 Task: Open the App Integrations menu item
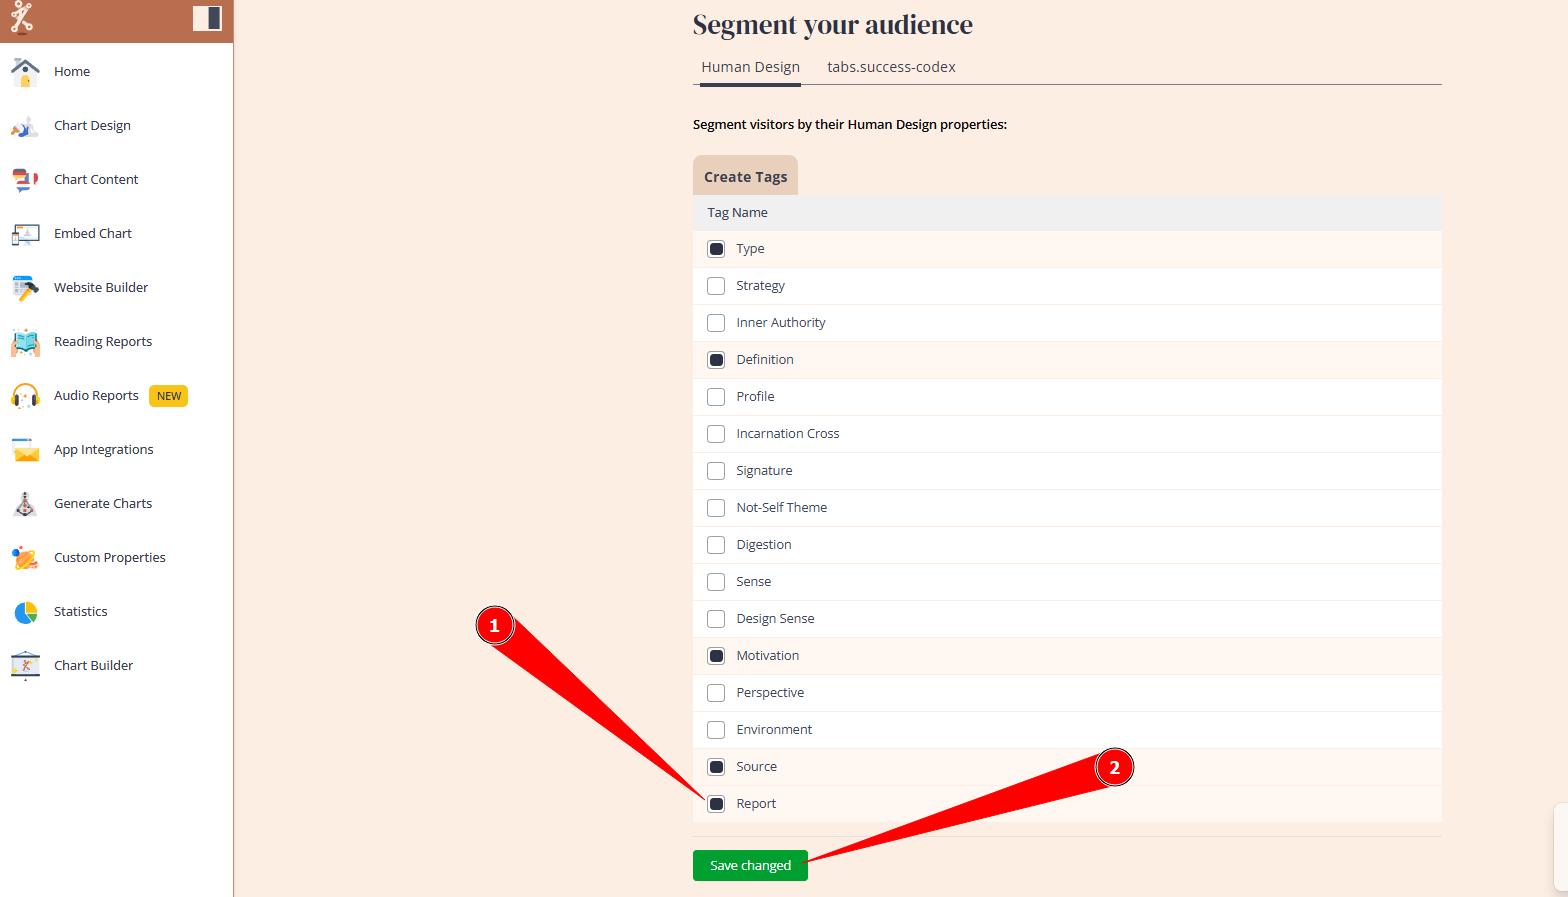pyautogui.click(x=103, y=450)
